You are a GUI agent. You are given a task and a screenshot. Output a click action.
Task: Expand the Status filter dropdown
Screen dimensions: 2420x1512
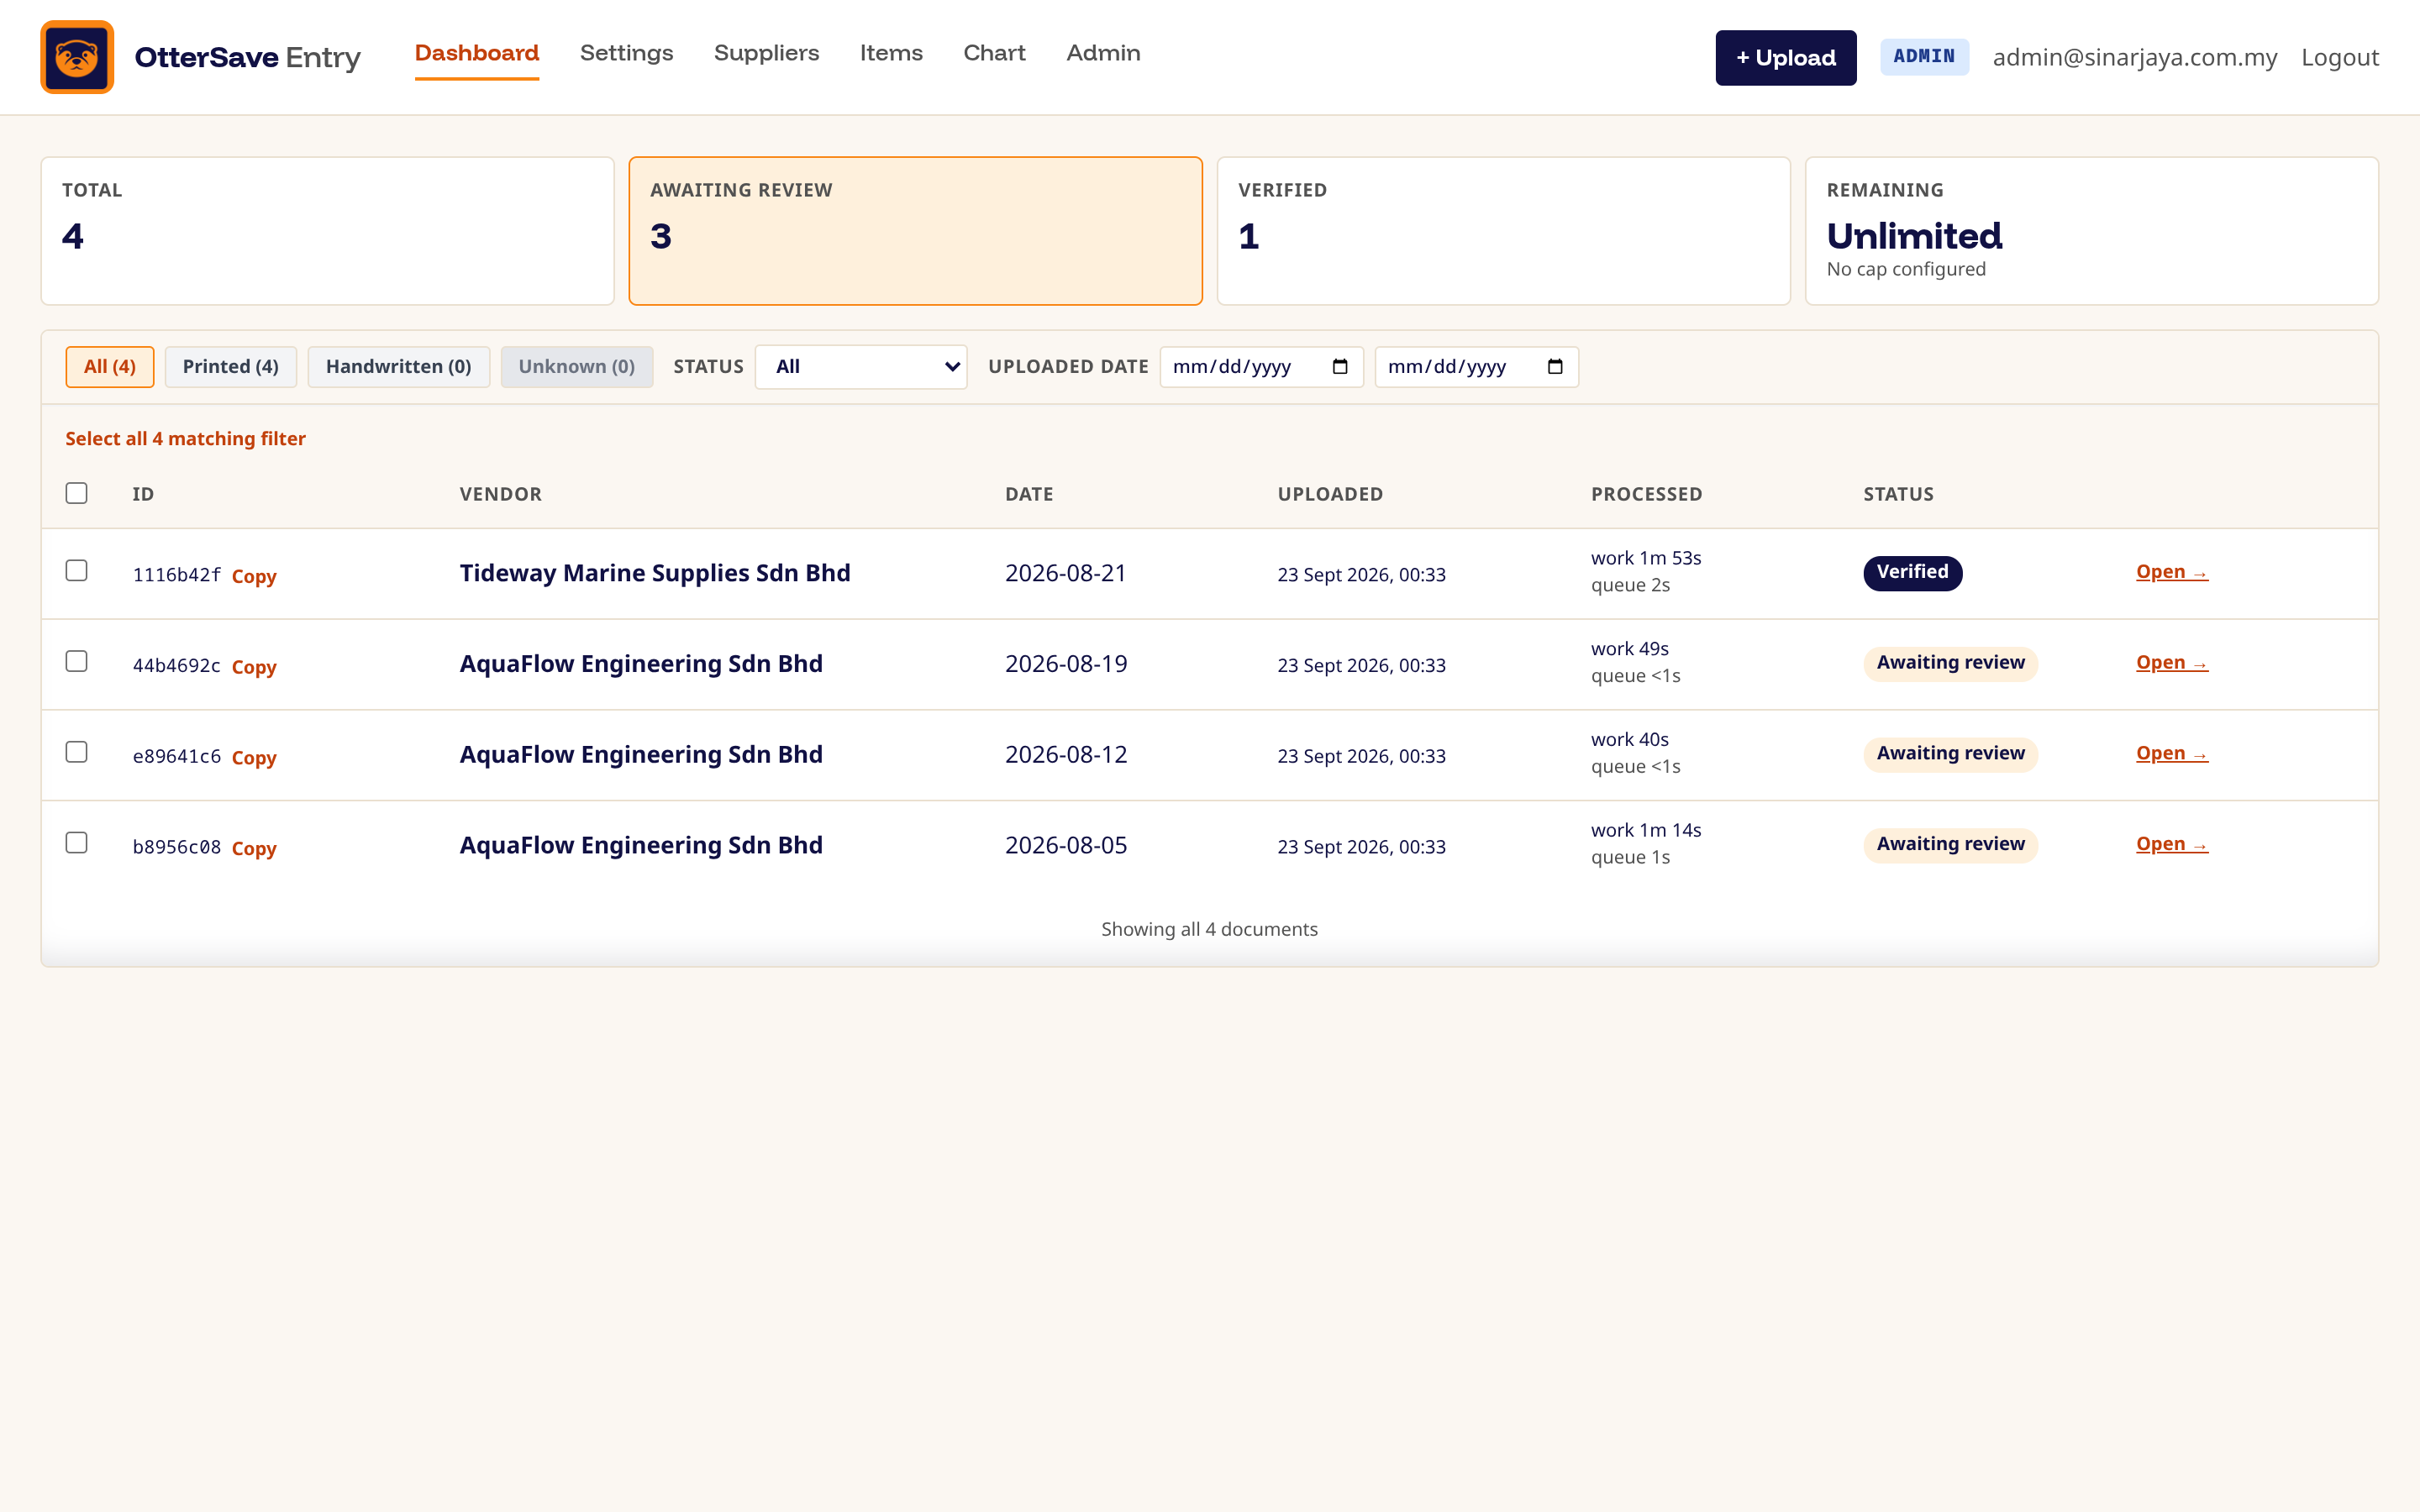click(x=861, y=367)
